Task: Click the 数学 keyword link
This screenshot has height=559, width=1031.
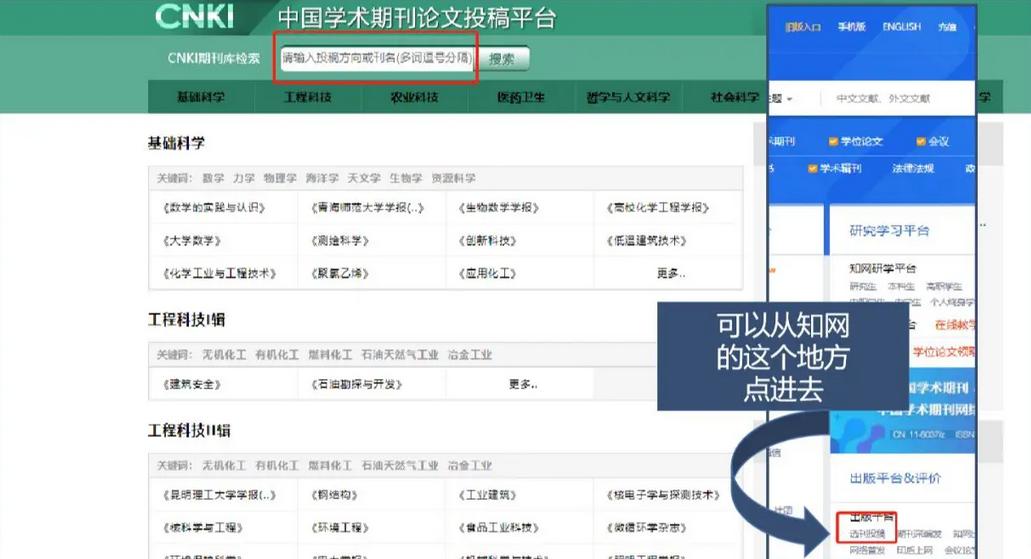Action: click(x=213, y=178)
